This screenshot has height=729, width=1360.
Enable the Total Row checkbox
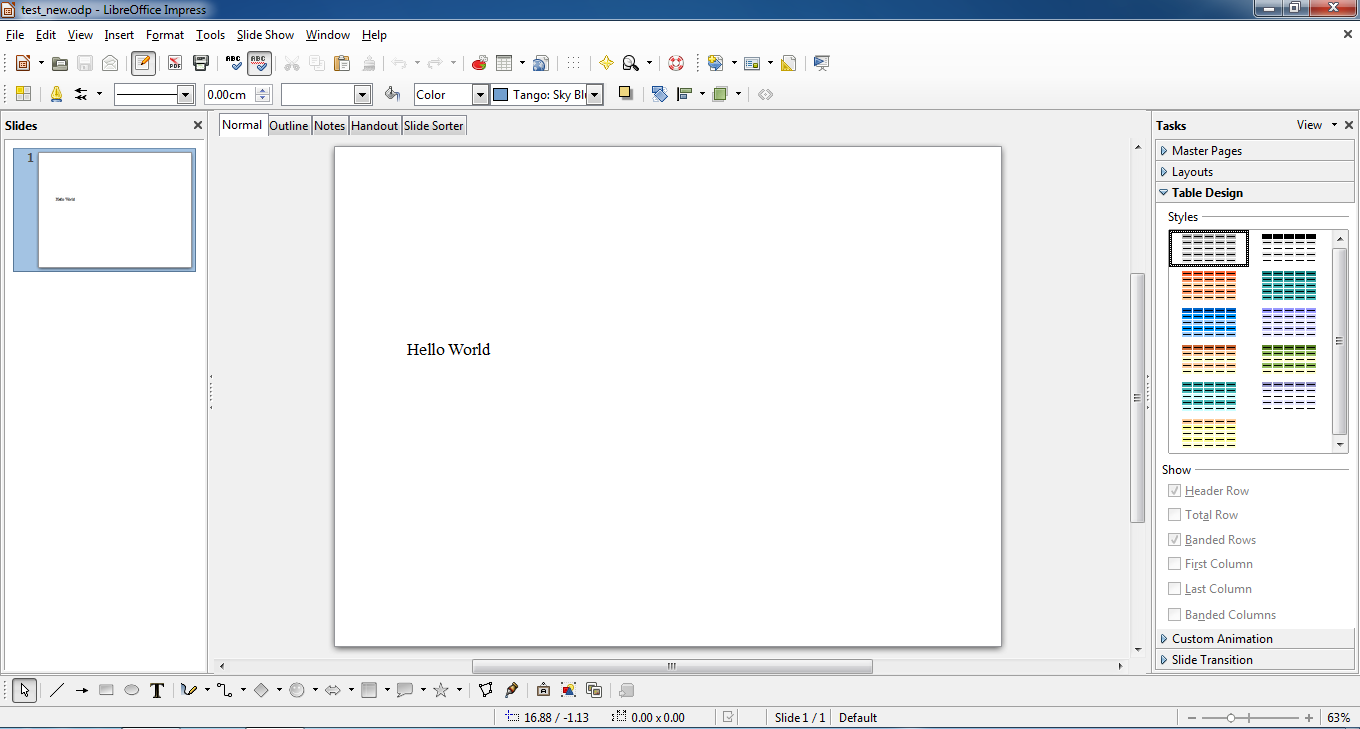(1174, 515)
